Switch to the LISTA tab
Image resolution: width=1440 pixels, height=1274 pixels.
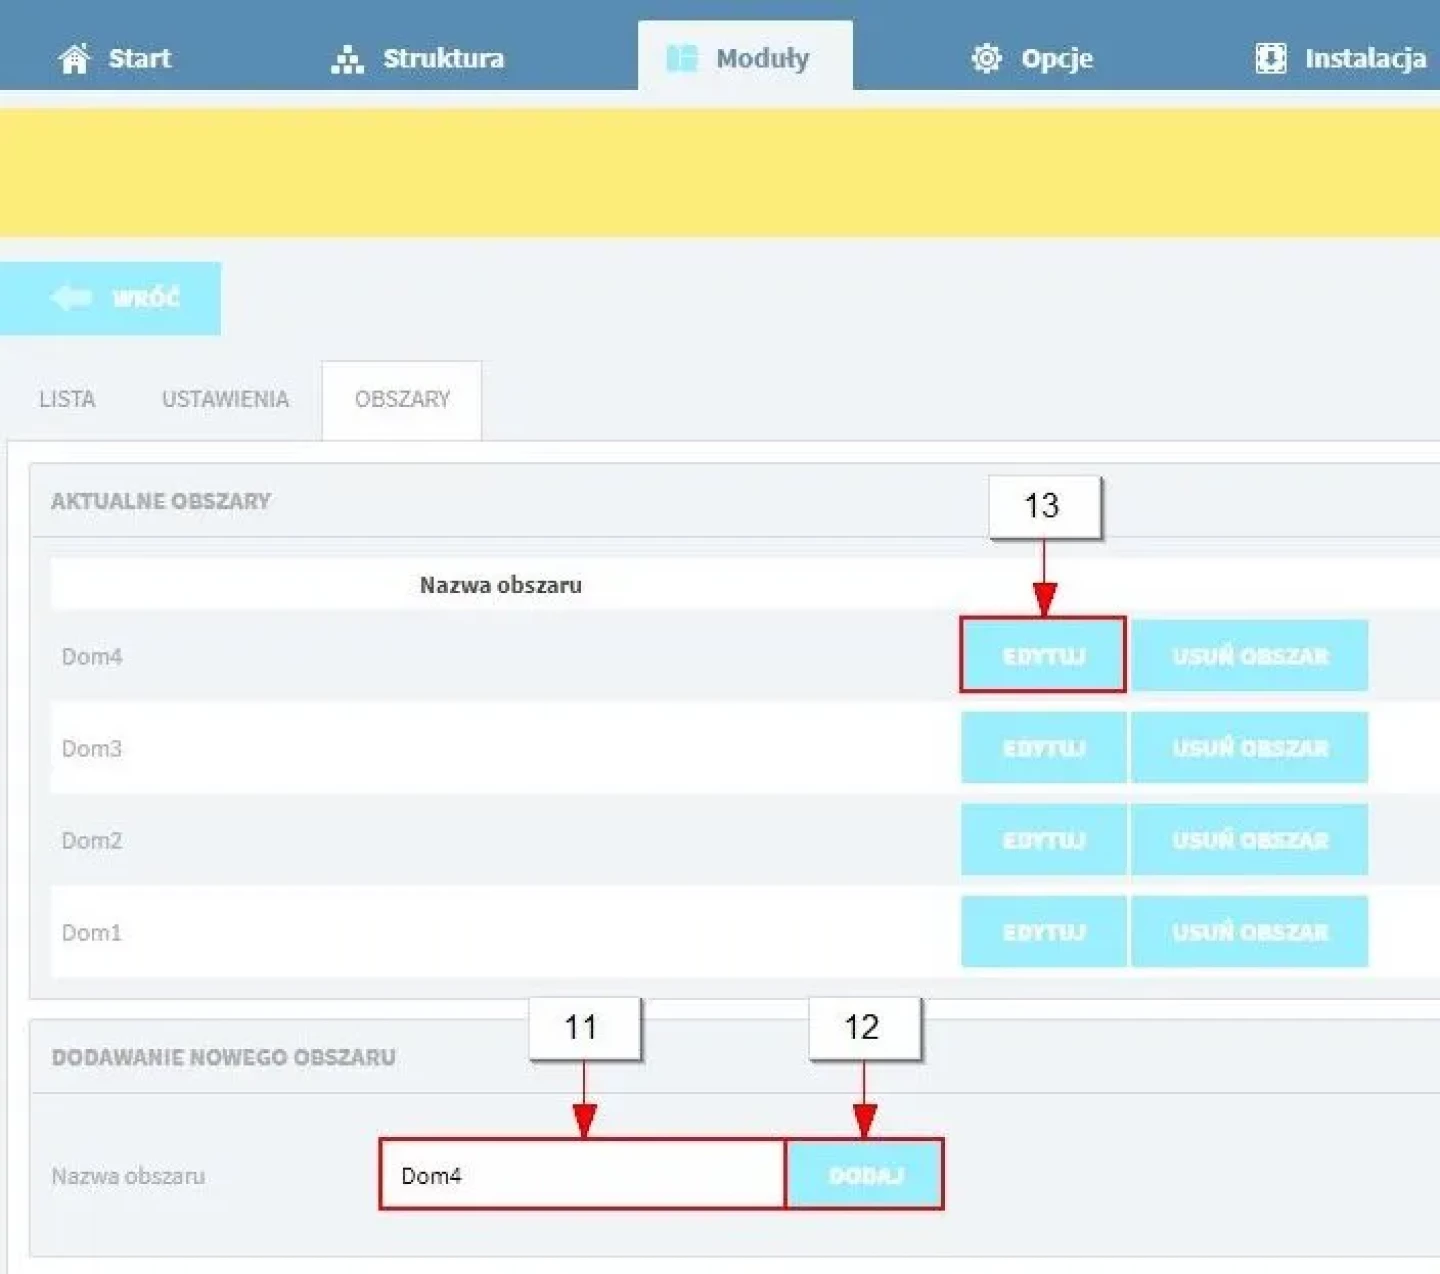tap(67, 399)
